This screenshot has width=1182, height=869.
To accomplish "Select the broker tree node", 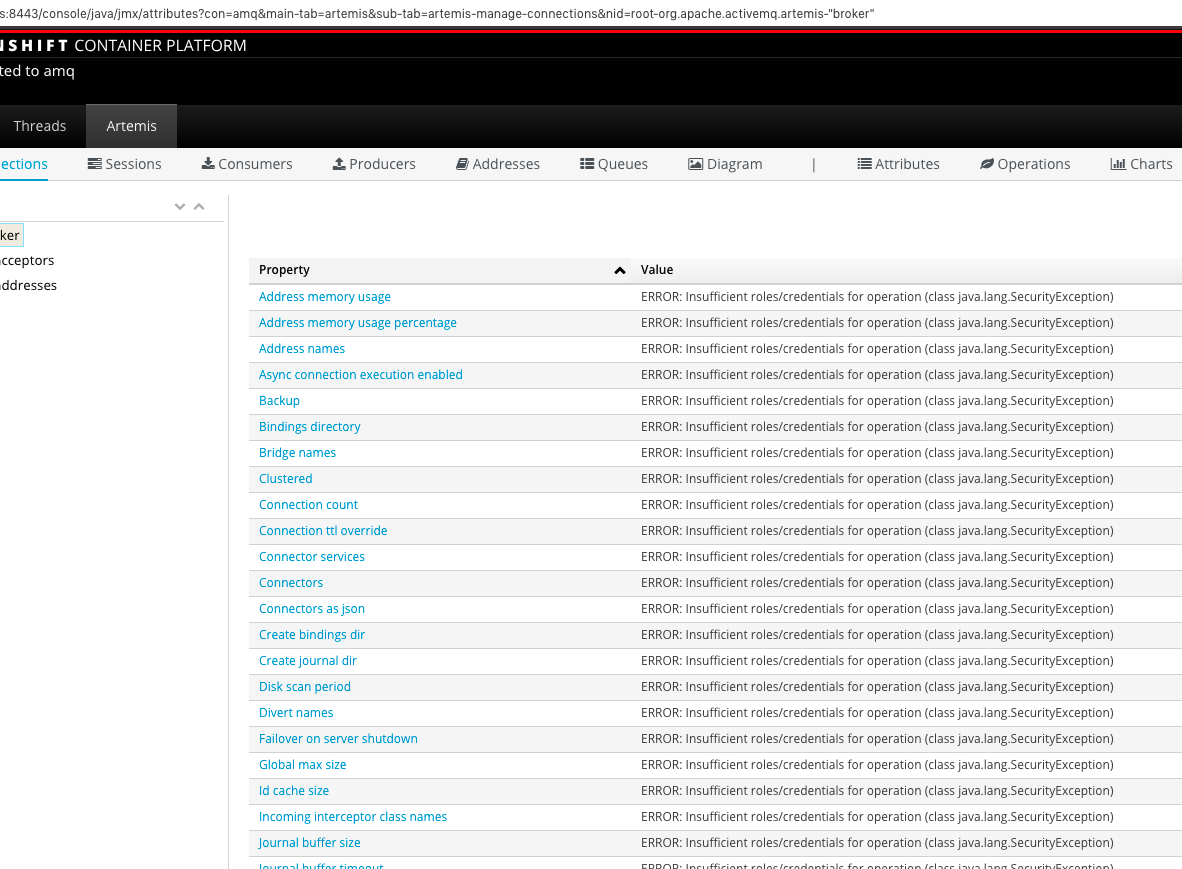I will (x=11, y=235).
